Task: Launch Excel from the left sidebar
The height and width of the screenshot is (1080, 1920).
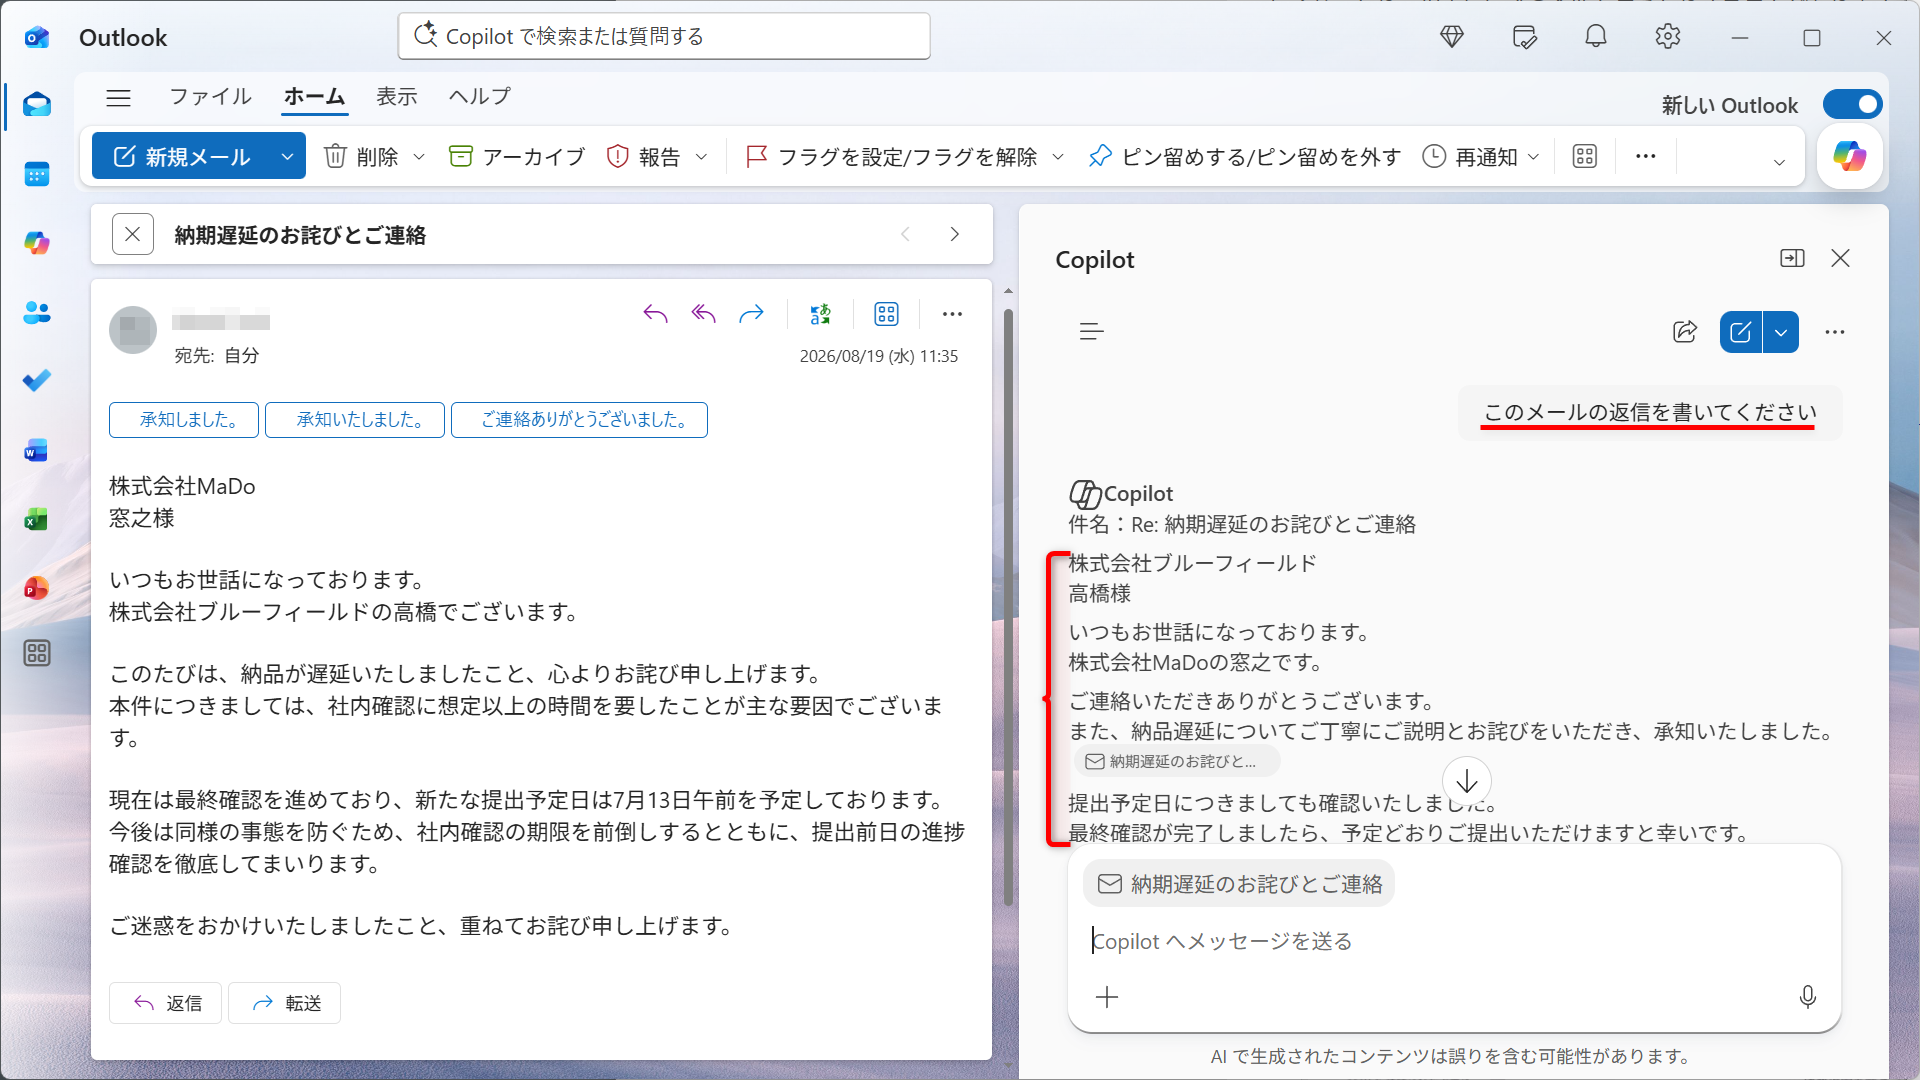Action: click(37, 519)
